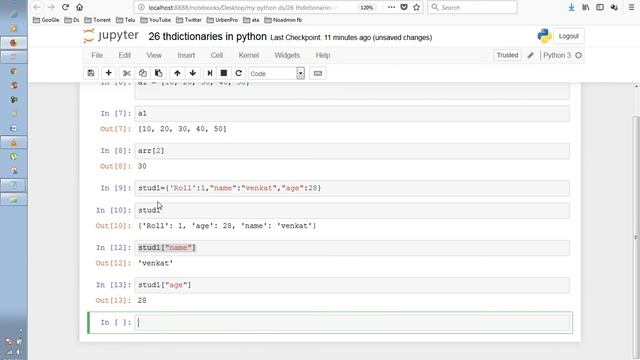This screenshot has width=640, height=360.
Task: Click the stud1 dictionary definition cell
Action: [352, 188]
